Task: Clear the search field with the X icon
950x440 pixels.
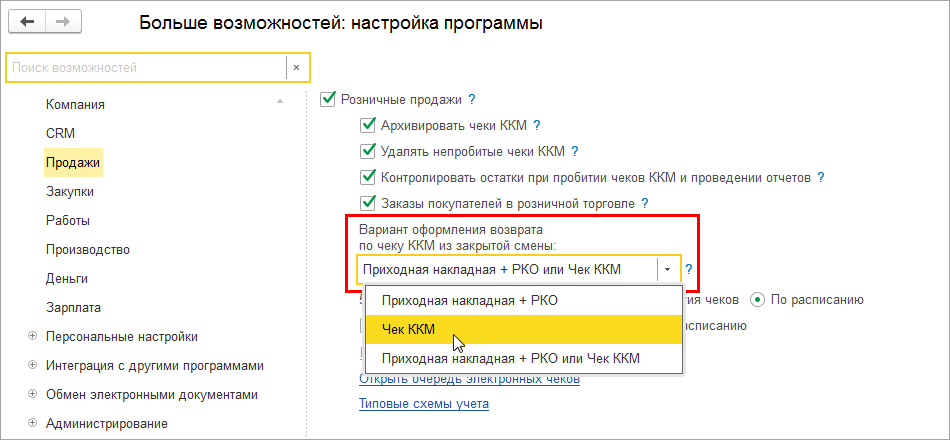Action: [297, 68]
